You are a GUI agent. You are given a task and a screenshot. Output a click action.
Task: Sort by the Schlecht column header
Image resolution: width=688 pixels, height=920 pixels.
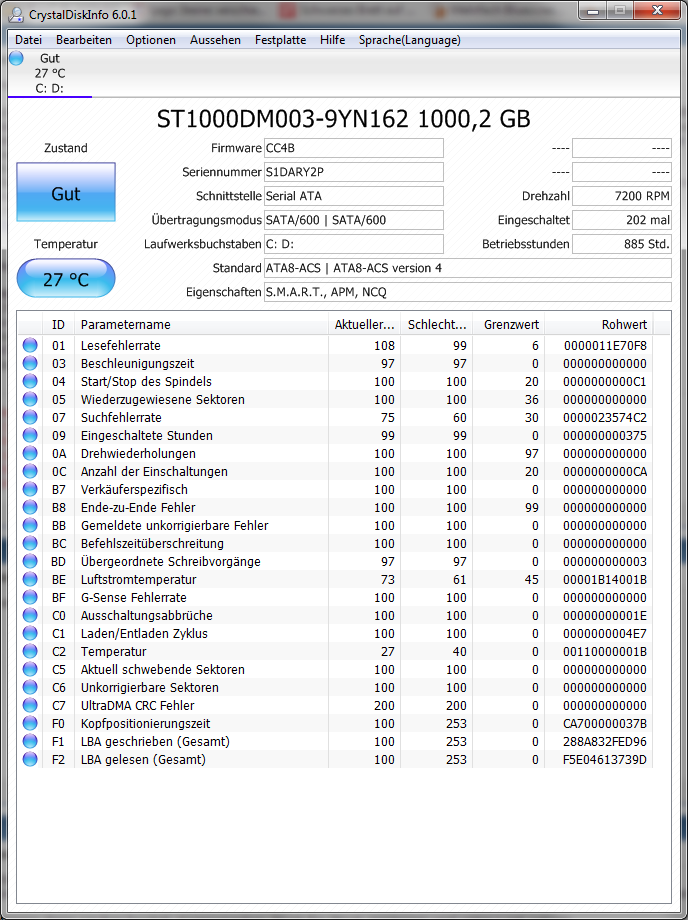point(437,324)
